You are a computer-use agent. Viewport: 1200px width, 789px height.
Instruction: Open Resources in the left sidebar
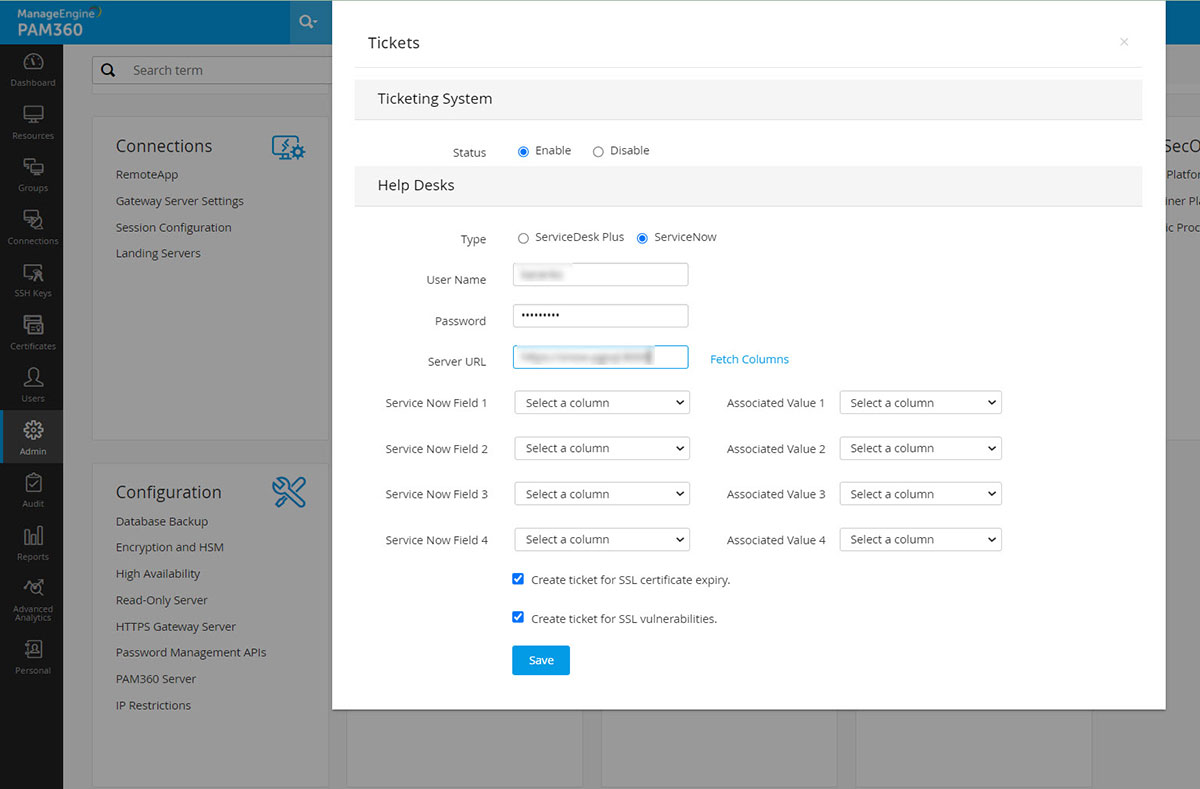point(32,122)
